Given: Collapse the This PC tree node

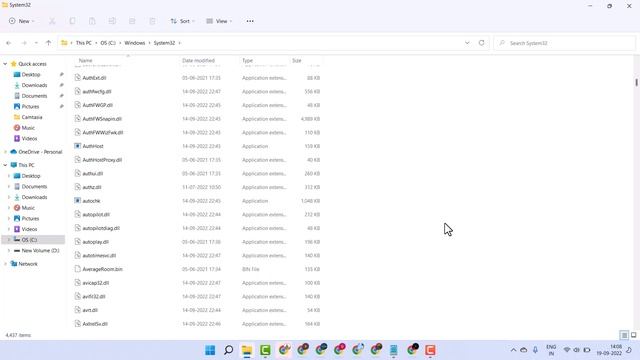Looking at the screenshot, I should [x=5, y=165].
